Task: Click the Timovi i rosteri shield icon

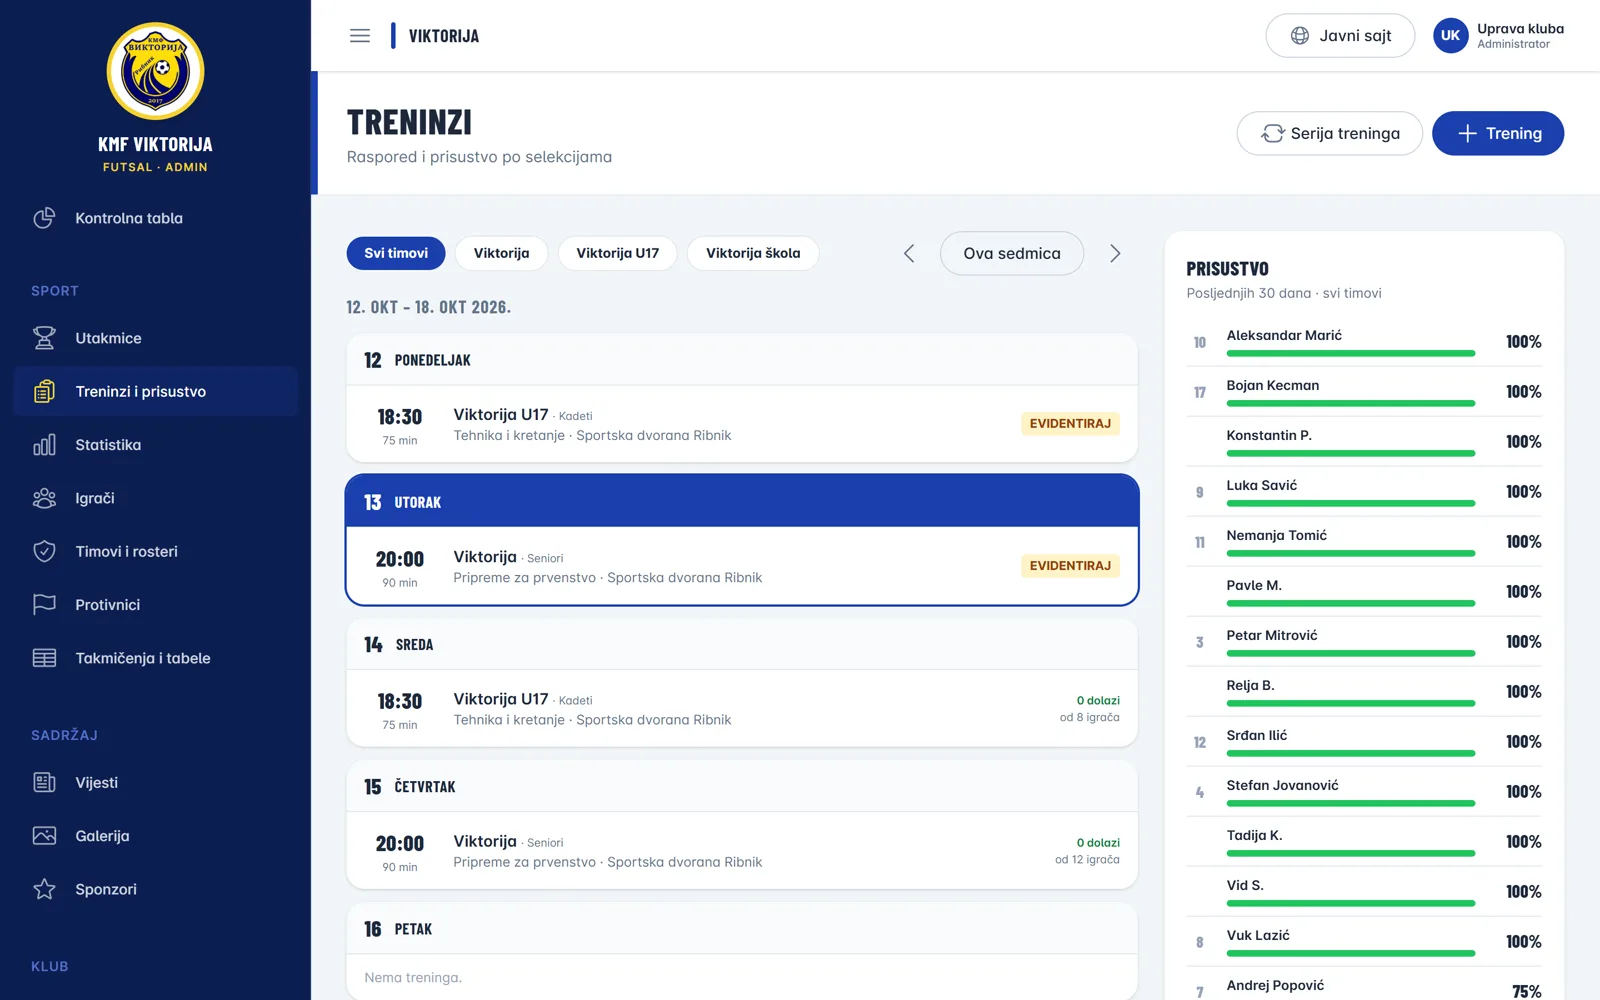Action: click(44, 551)
